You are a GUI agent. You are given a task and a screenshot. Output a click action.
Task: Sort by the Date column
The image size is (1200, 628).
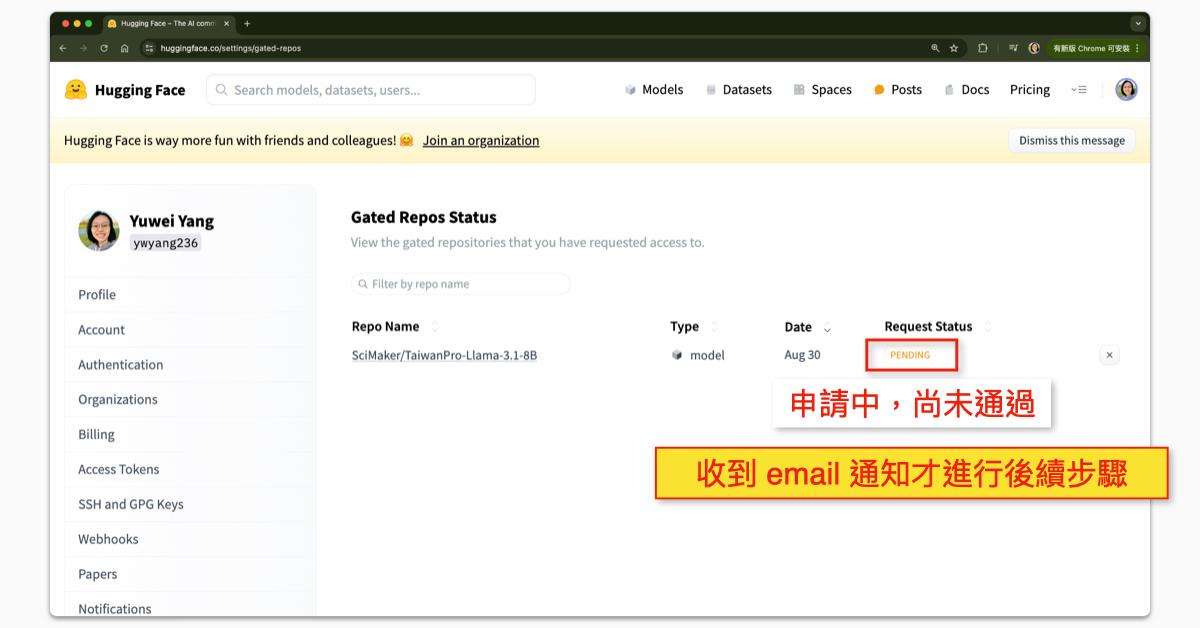[x=808, y=327]
